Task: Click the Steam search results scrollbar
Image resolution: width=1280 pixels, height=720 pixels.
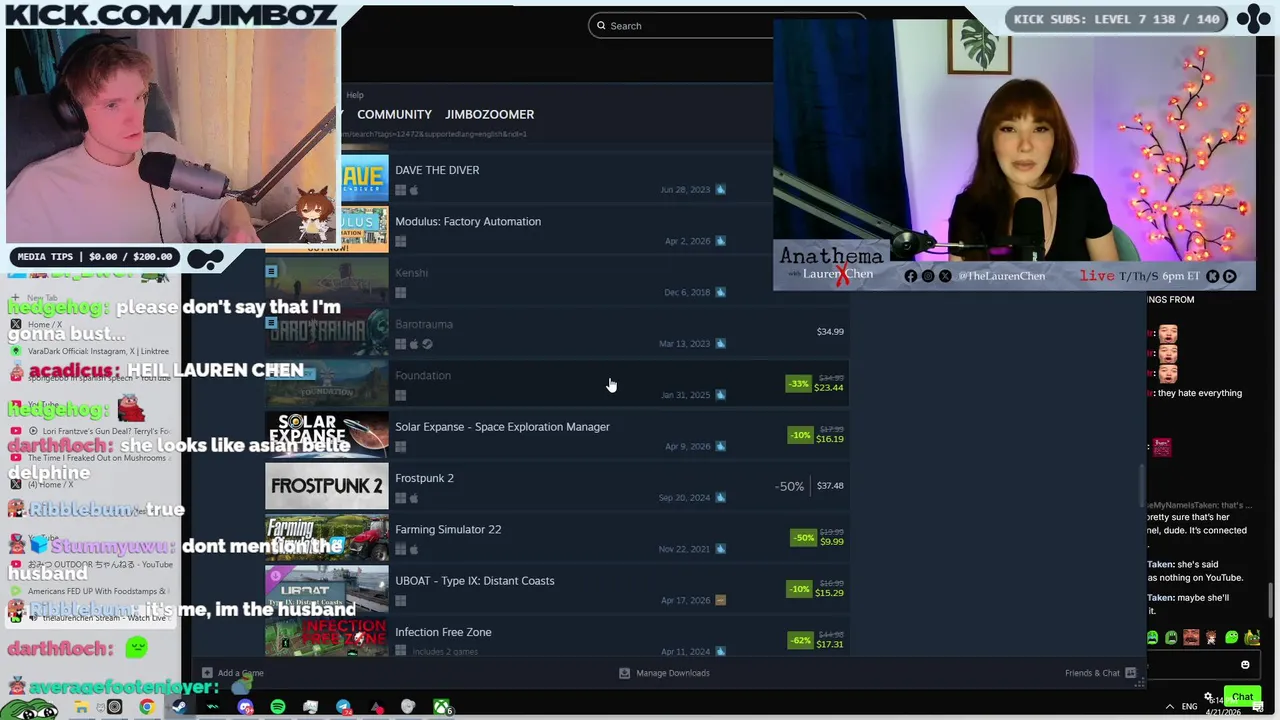Action: tap(1141, 486)
